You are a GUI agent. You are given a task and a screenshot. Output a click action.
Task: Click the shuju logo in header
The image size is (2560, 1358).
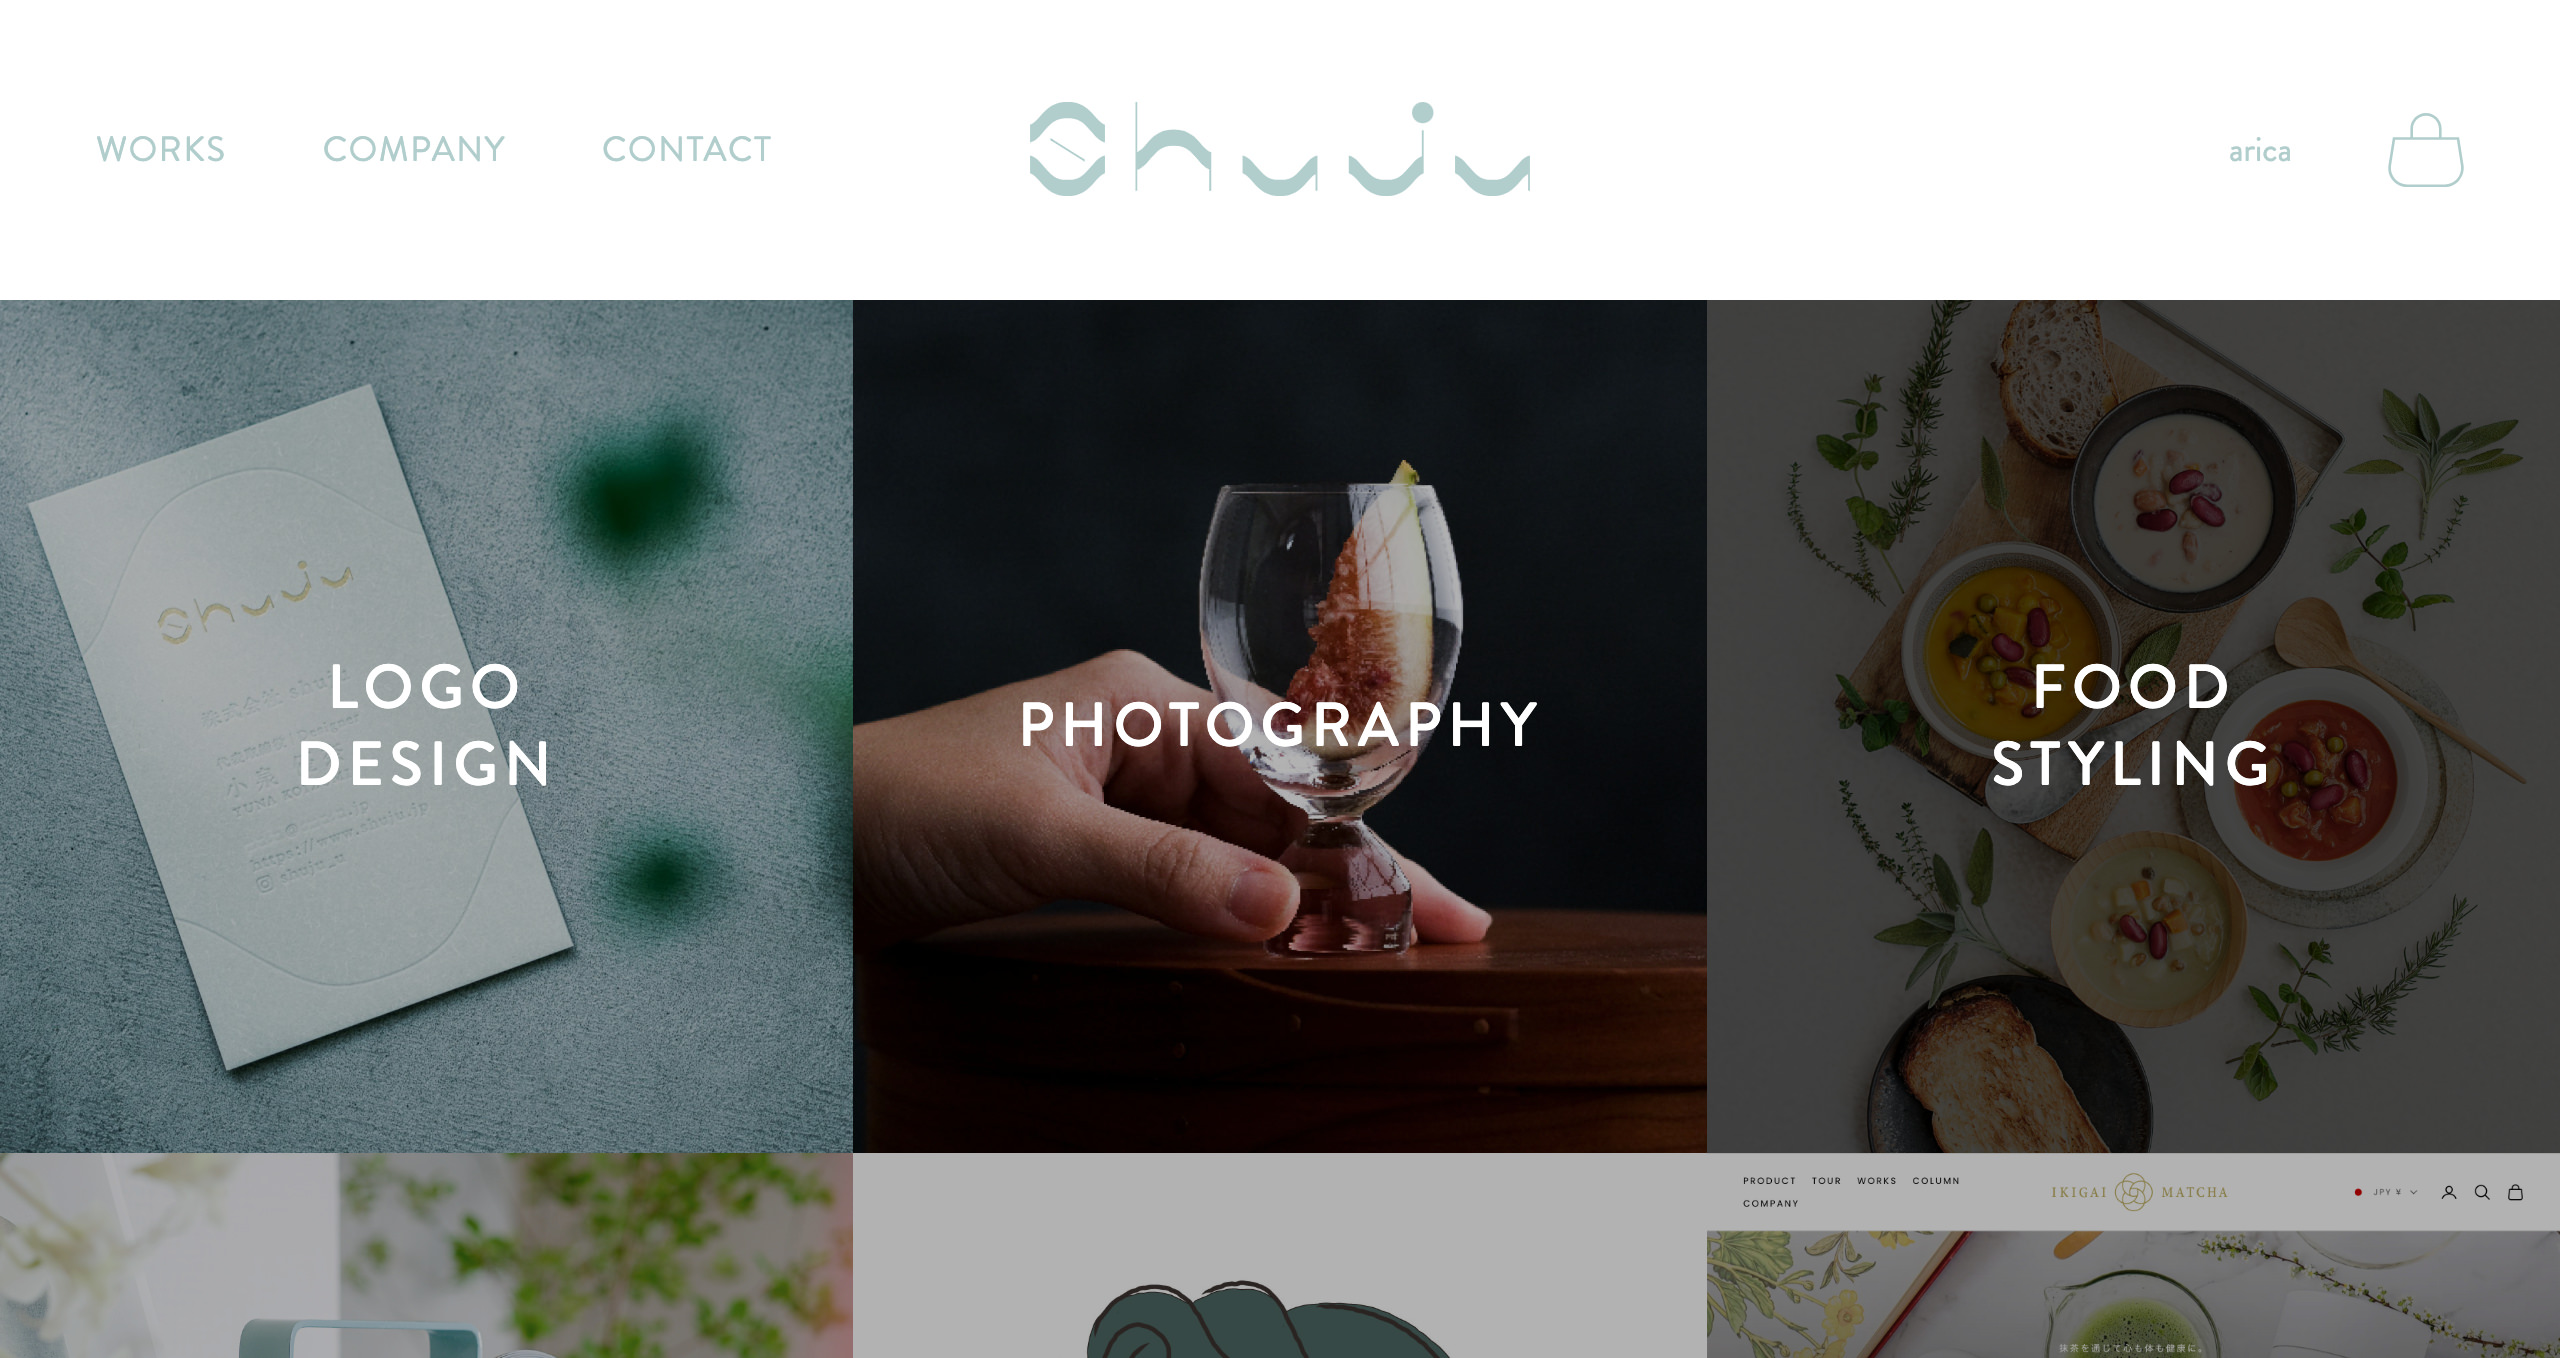coord(1280,149)
